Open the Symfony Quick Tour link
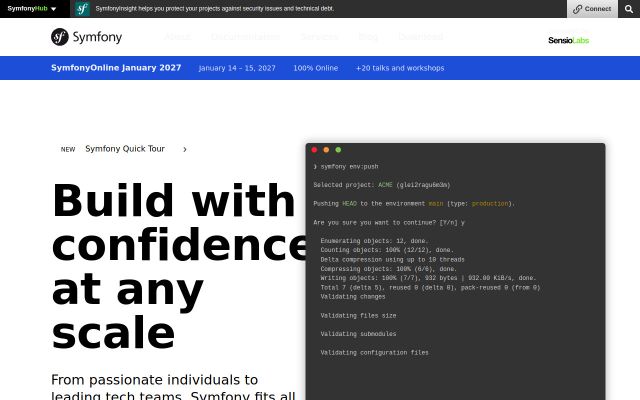The image size is (640, 400). click(125, 149)
